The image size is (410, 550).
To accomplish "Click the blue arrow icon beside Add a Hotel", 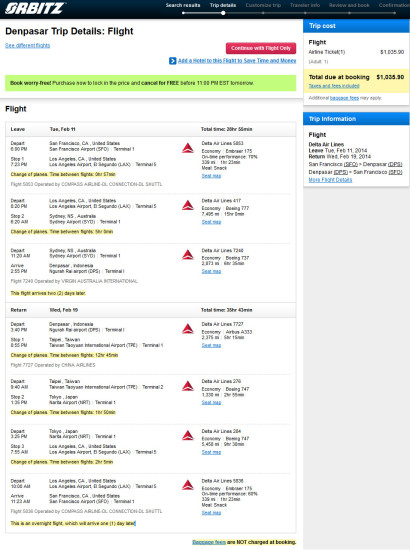I will 173,61.
